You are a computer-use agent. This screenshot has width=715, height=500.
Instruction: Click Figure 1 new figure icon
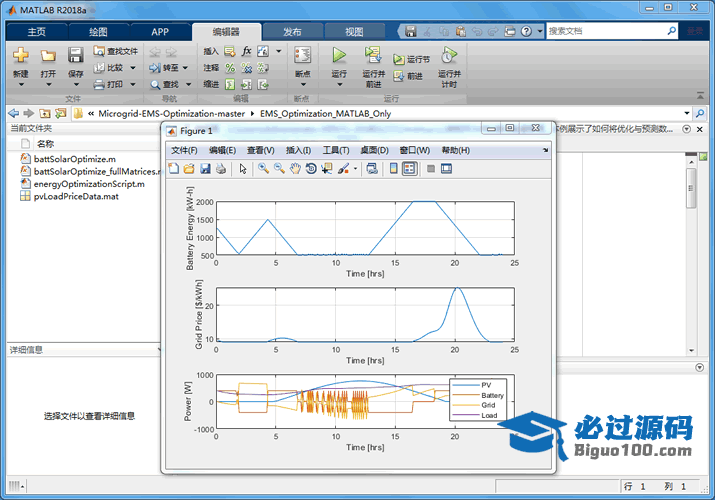click(174, 169)
